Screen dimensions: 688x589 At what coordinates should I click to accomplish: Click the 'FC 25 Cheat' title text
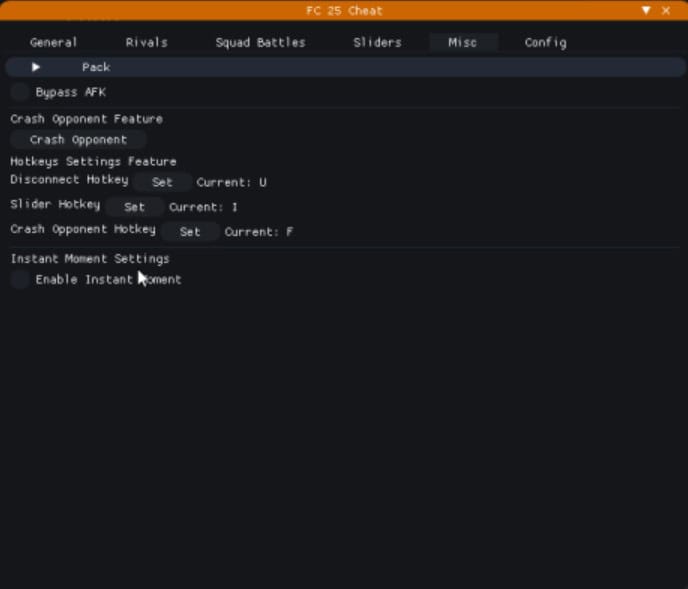tap(344, 11)
